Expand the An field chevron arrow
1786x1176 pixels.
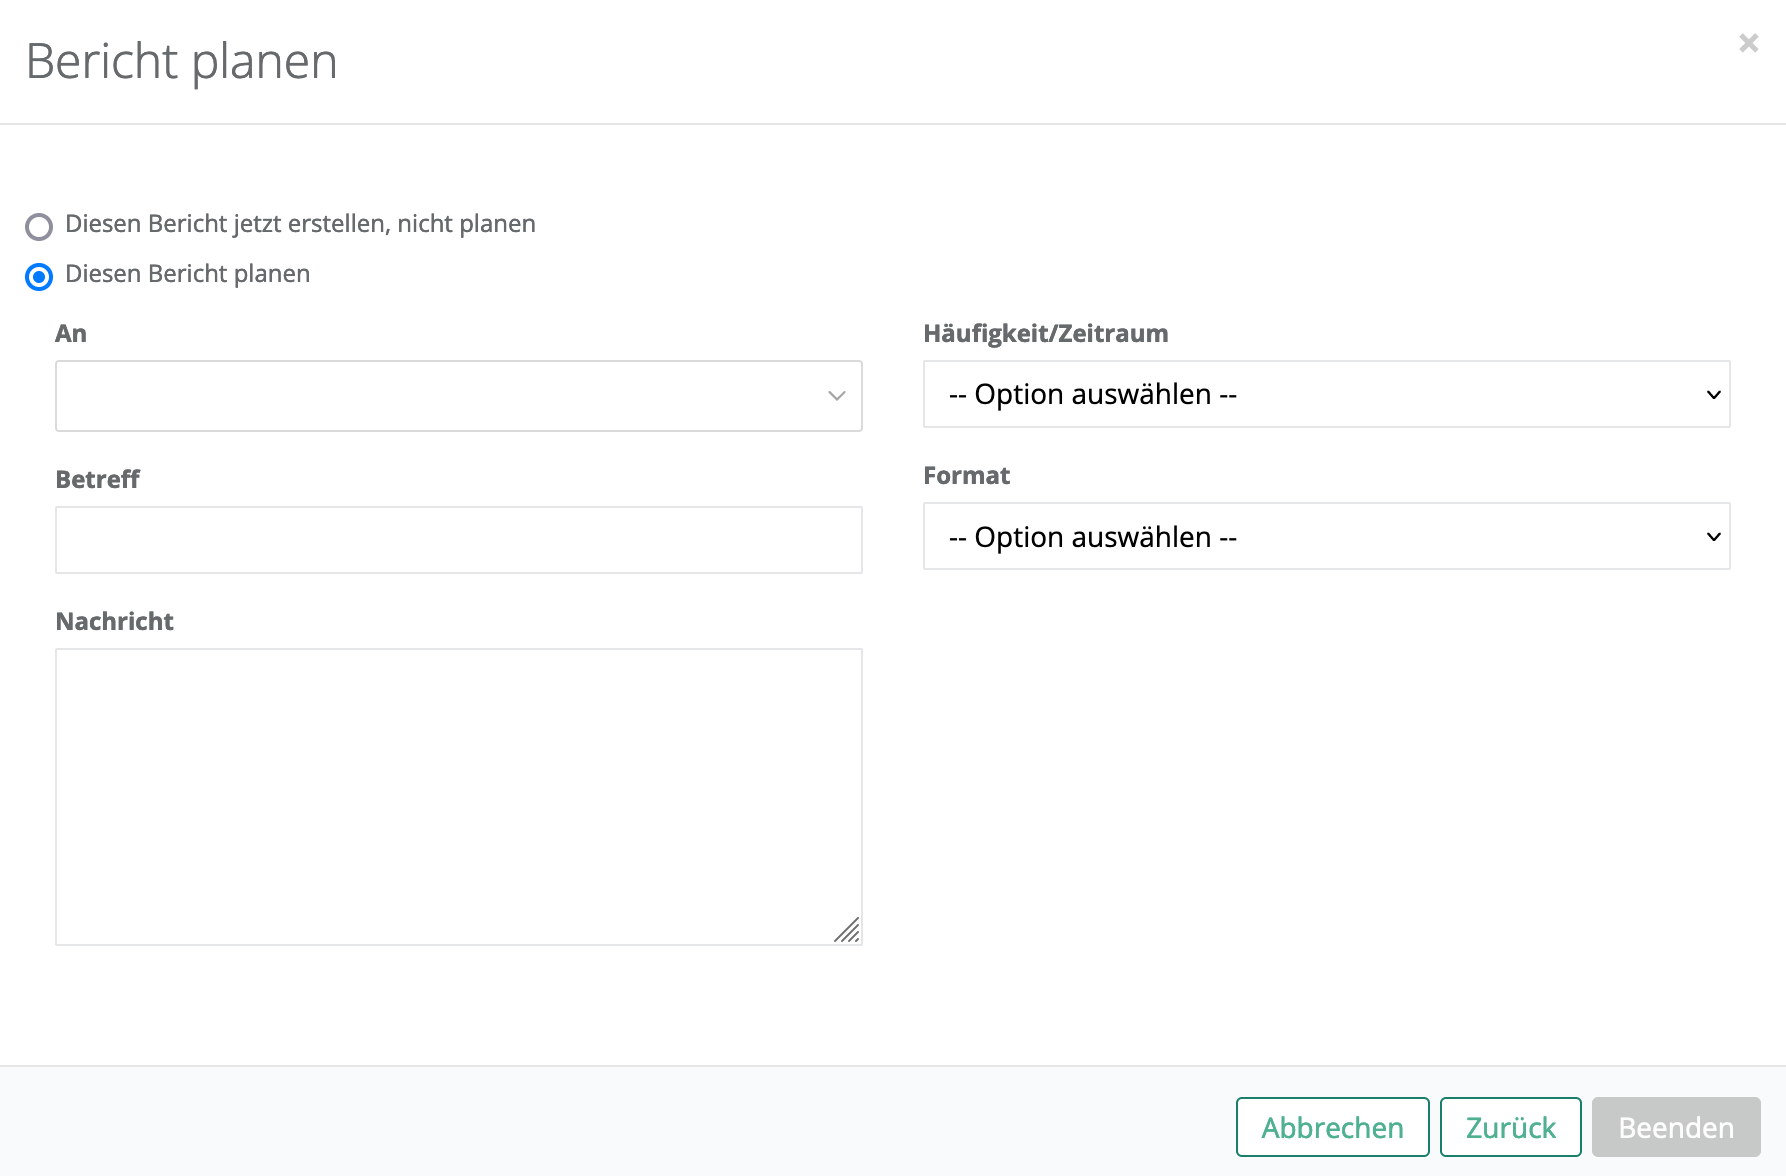click(x=837, y=396)
